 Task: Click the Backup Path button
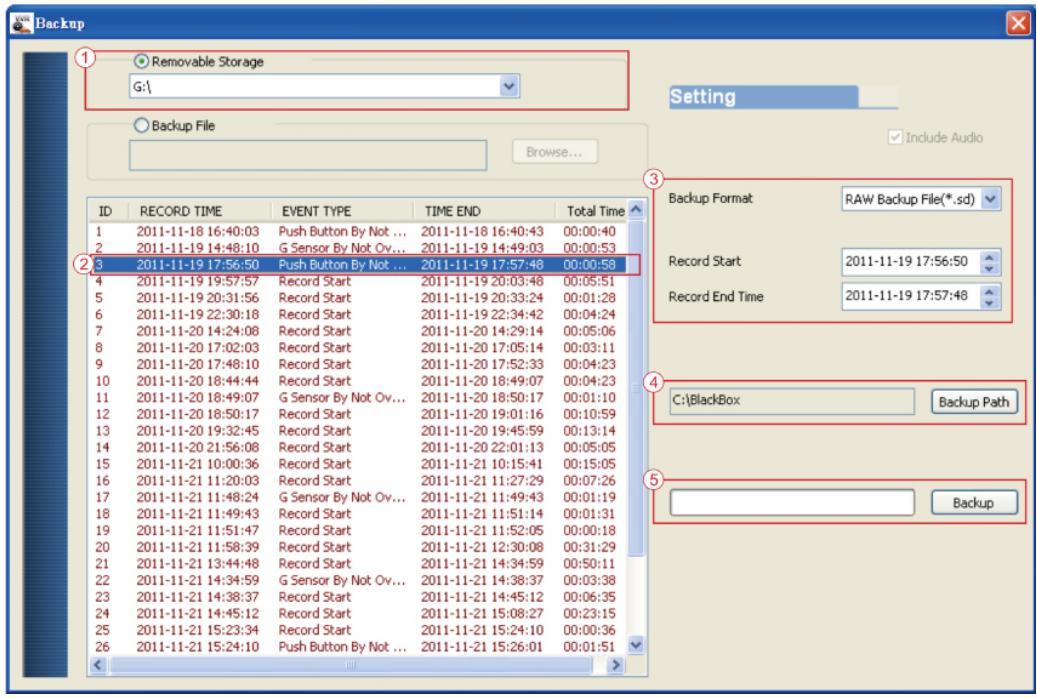coord(974,402)
